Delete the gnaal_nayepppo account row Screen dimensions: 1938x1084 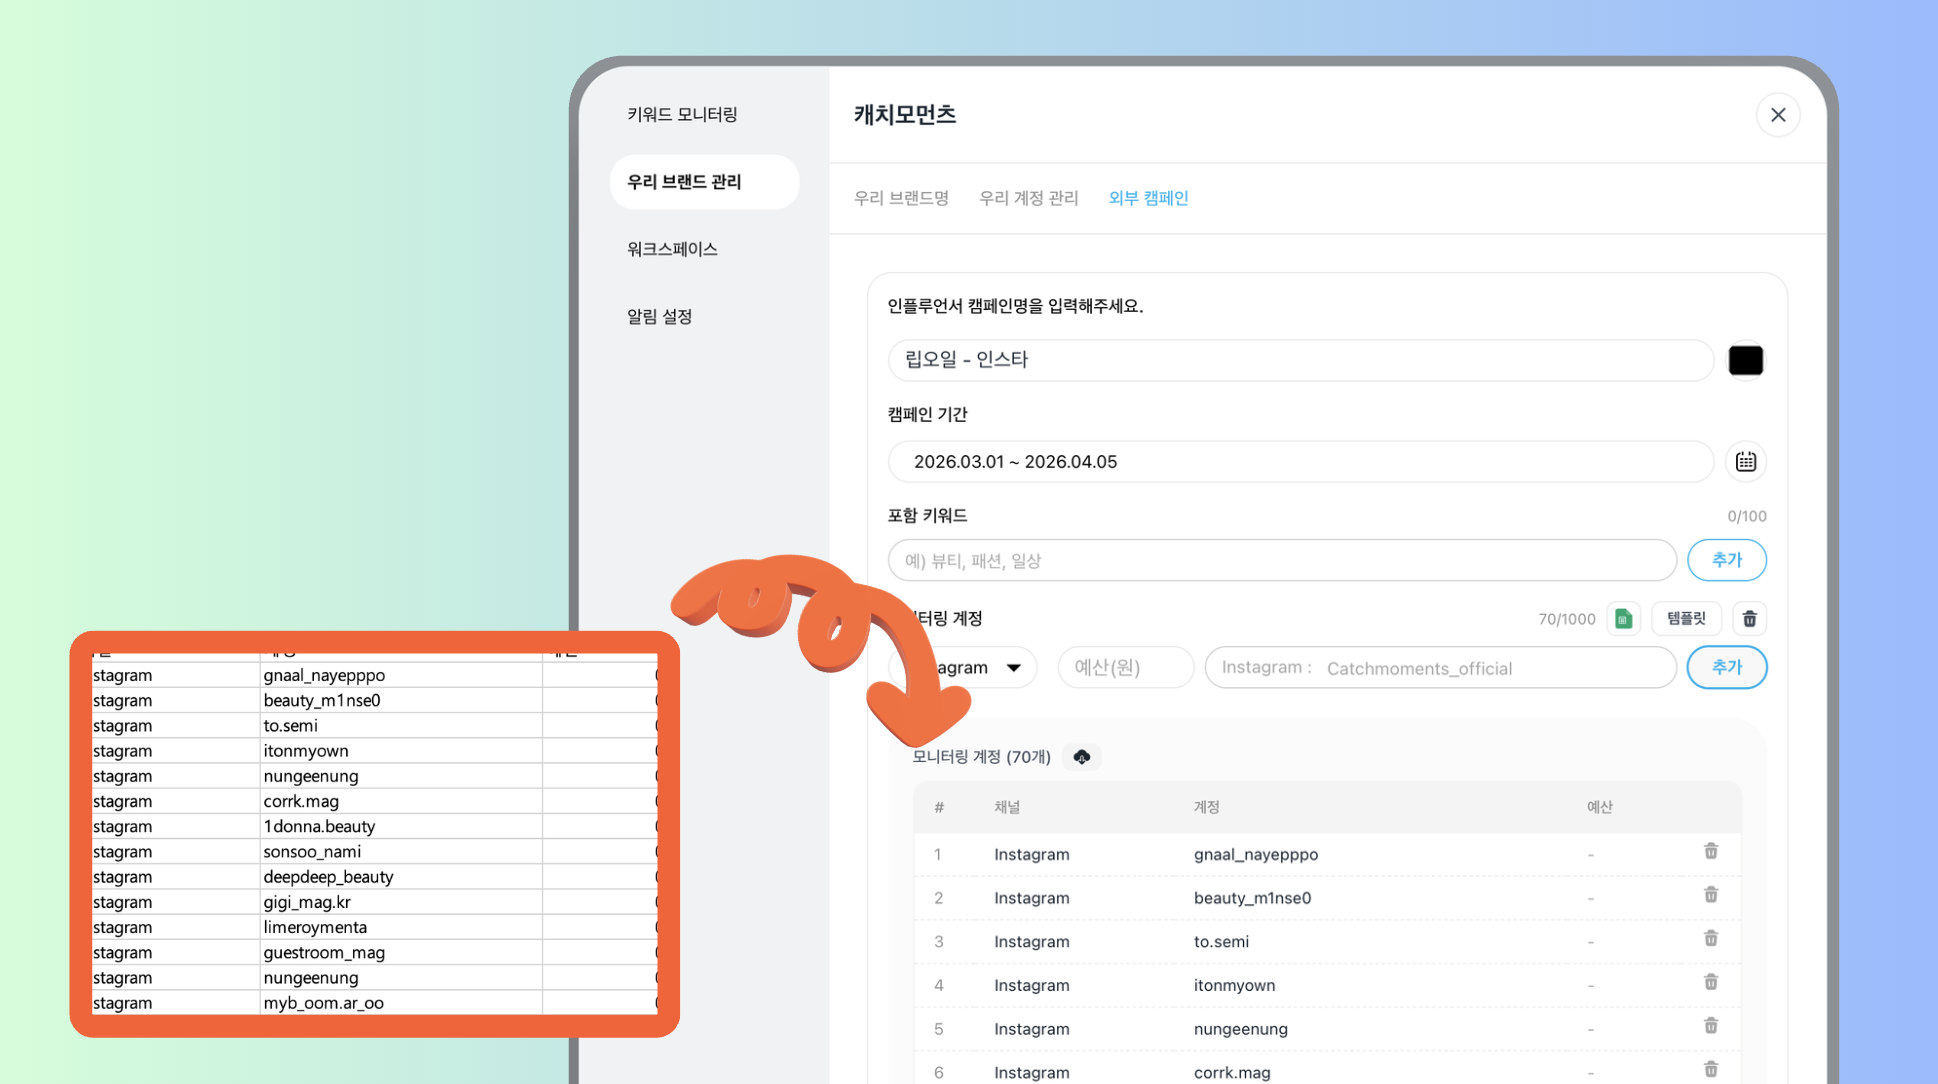coord(1710,852)
